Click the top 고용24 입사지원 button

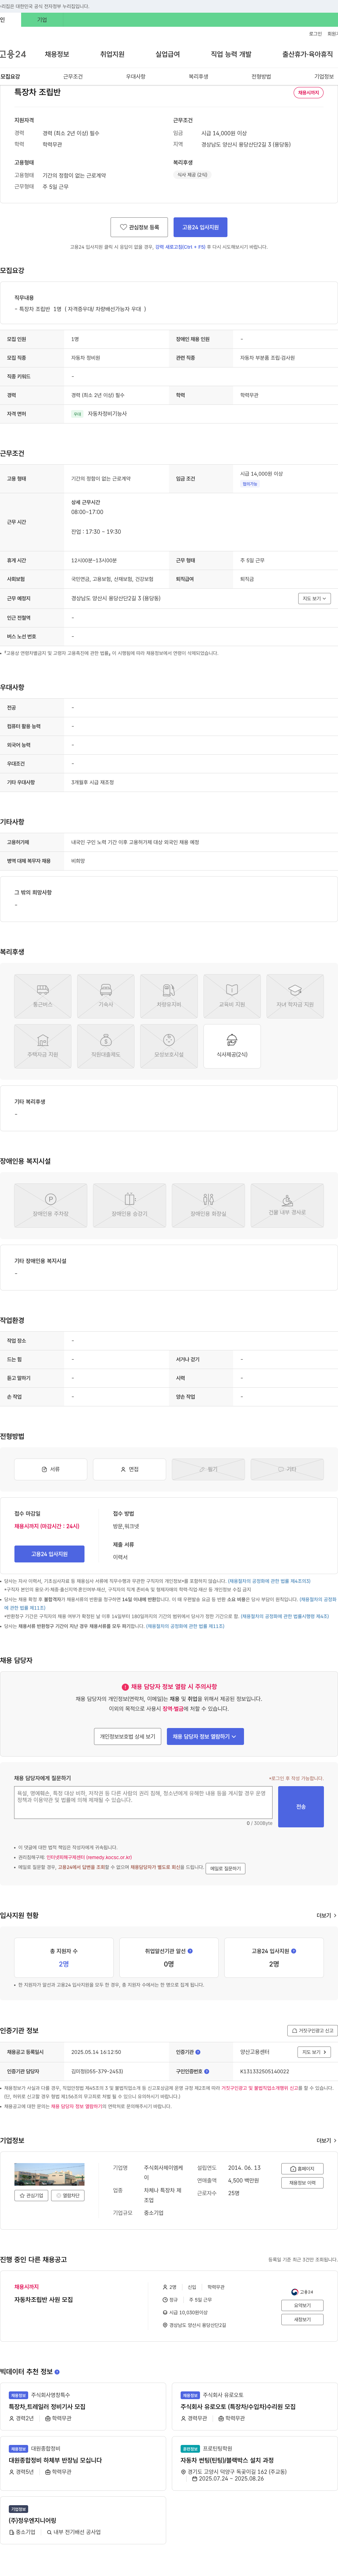[x=200, y=227]
